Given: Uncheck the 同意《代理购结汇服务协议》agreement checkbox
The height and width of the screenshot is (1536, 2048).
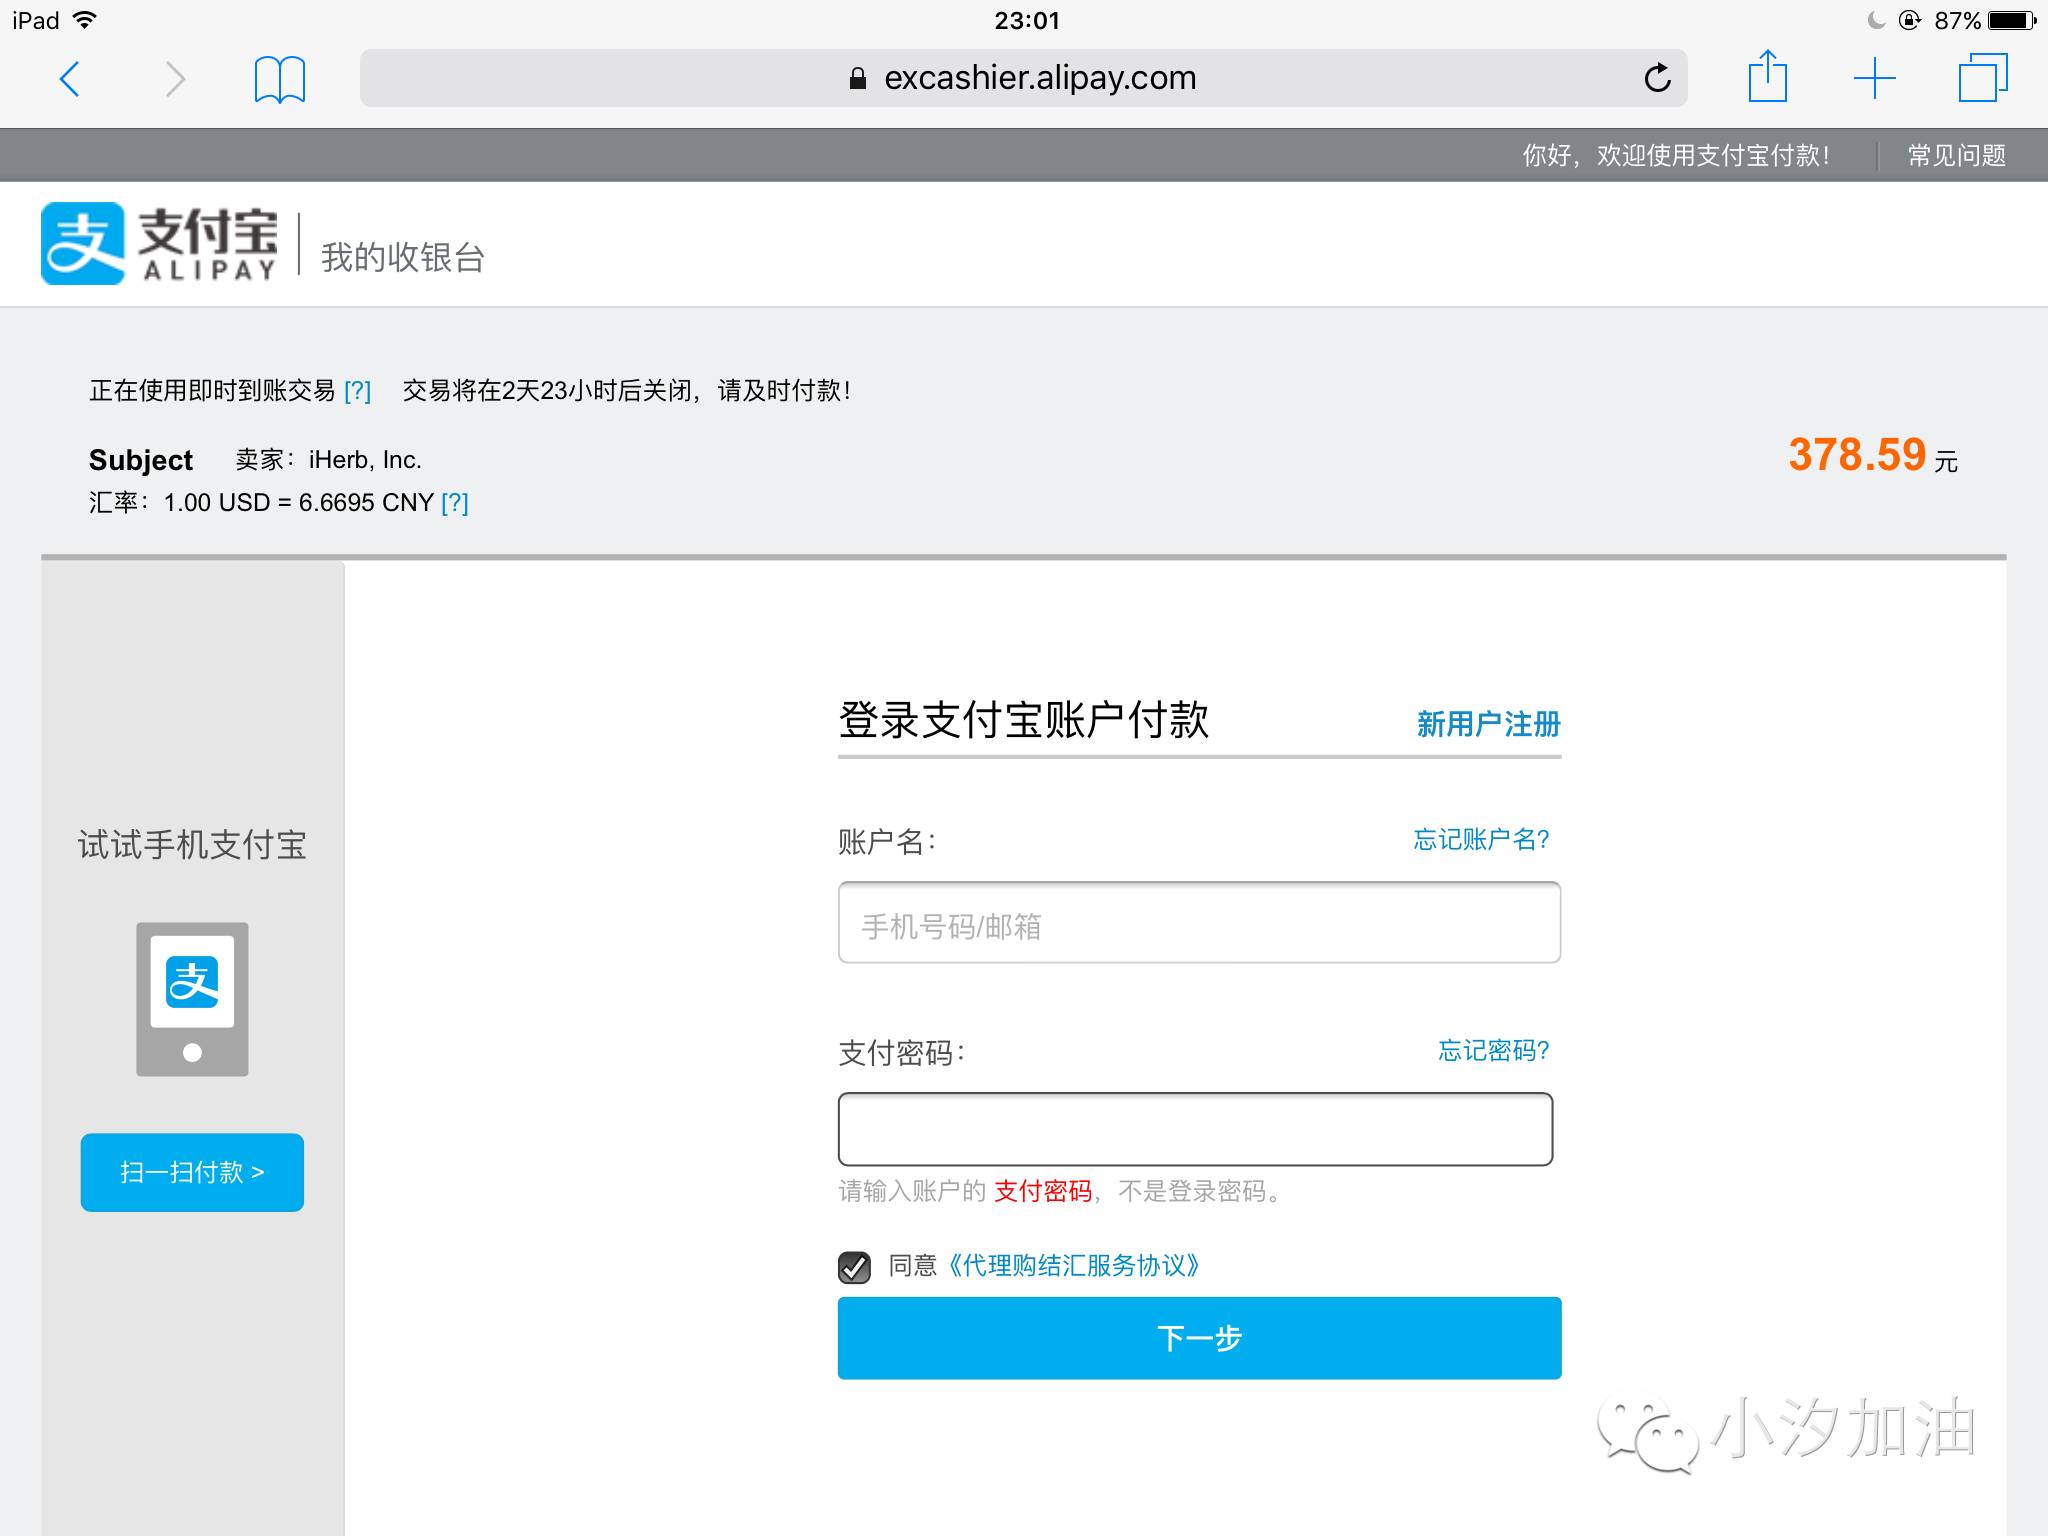Looking at the screenshot, I should point(854,1267).
